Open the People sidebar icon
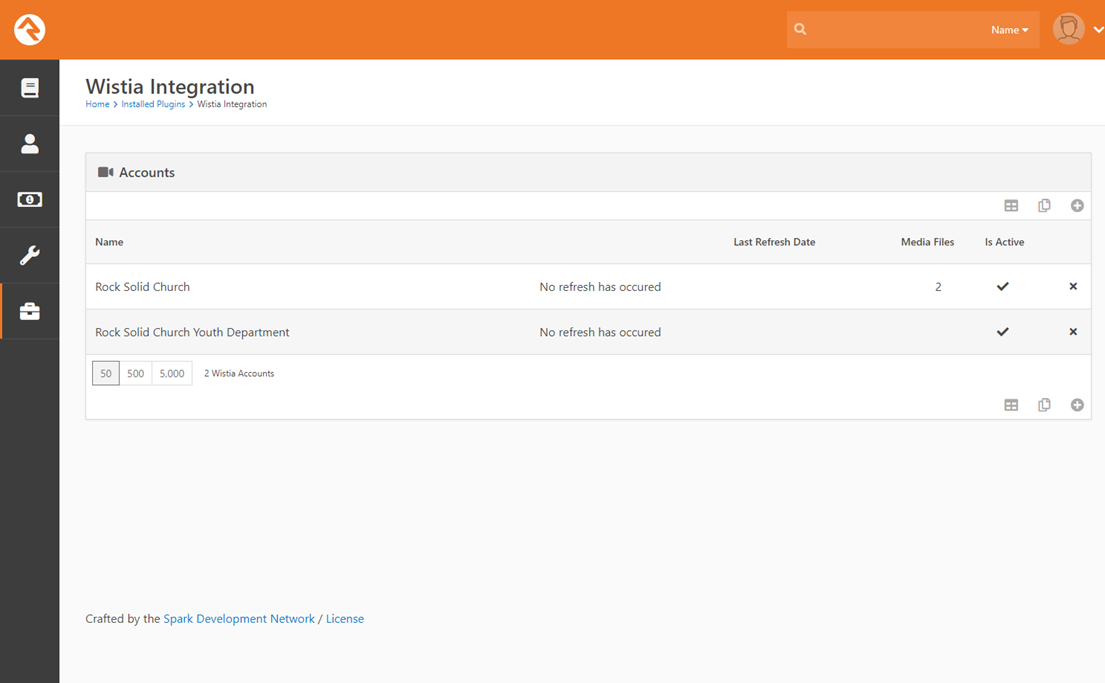This screenshot has height=683, width=1105. point(30,144)
